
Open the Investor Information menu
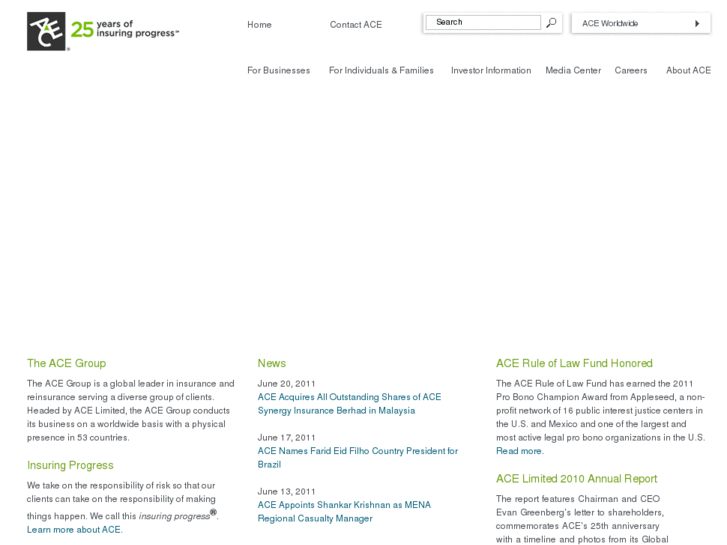point(491,71)
